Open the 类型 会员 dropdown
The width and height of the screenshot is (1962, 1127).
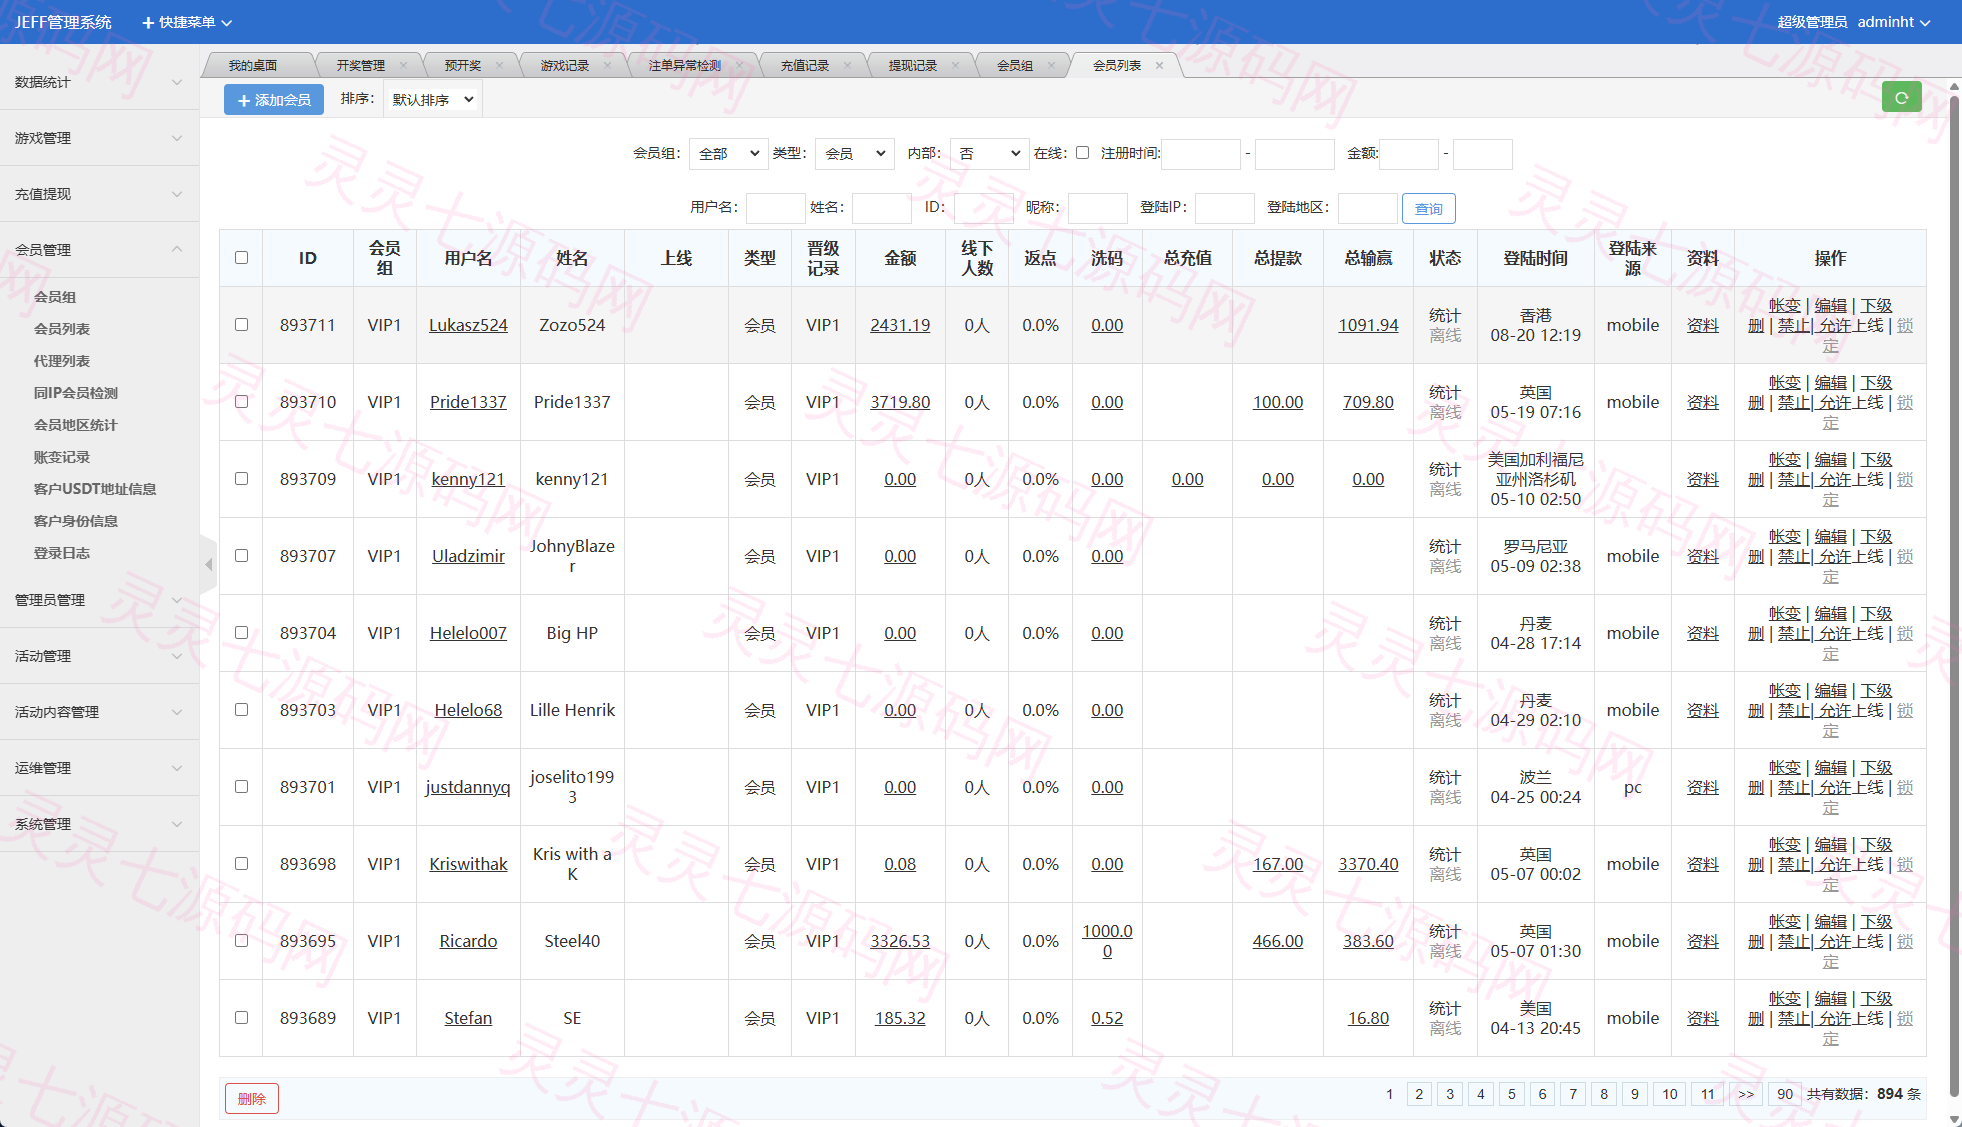[x=854, y=154]
